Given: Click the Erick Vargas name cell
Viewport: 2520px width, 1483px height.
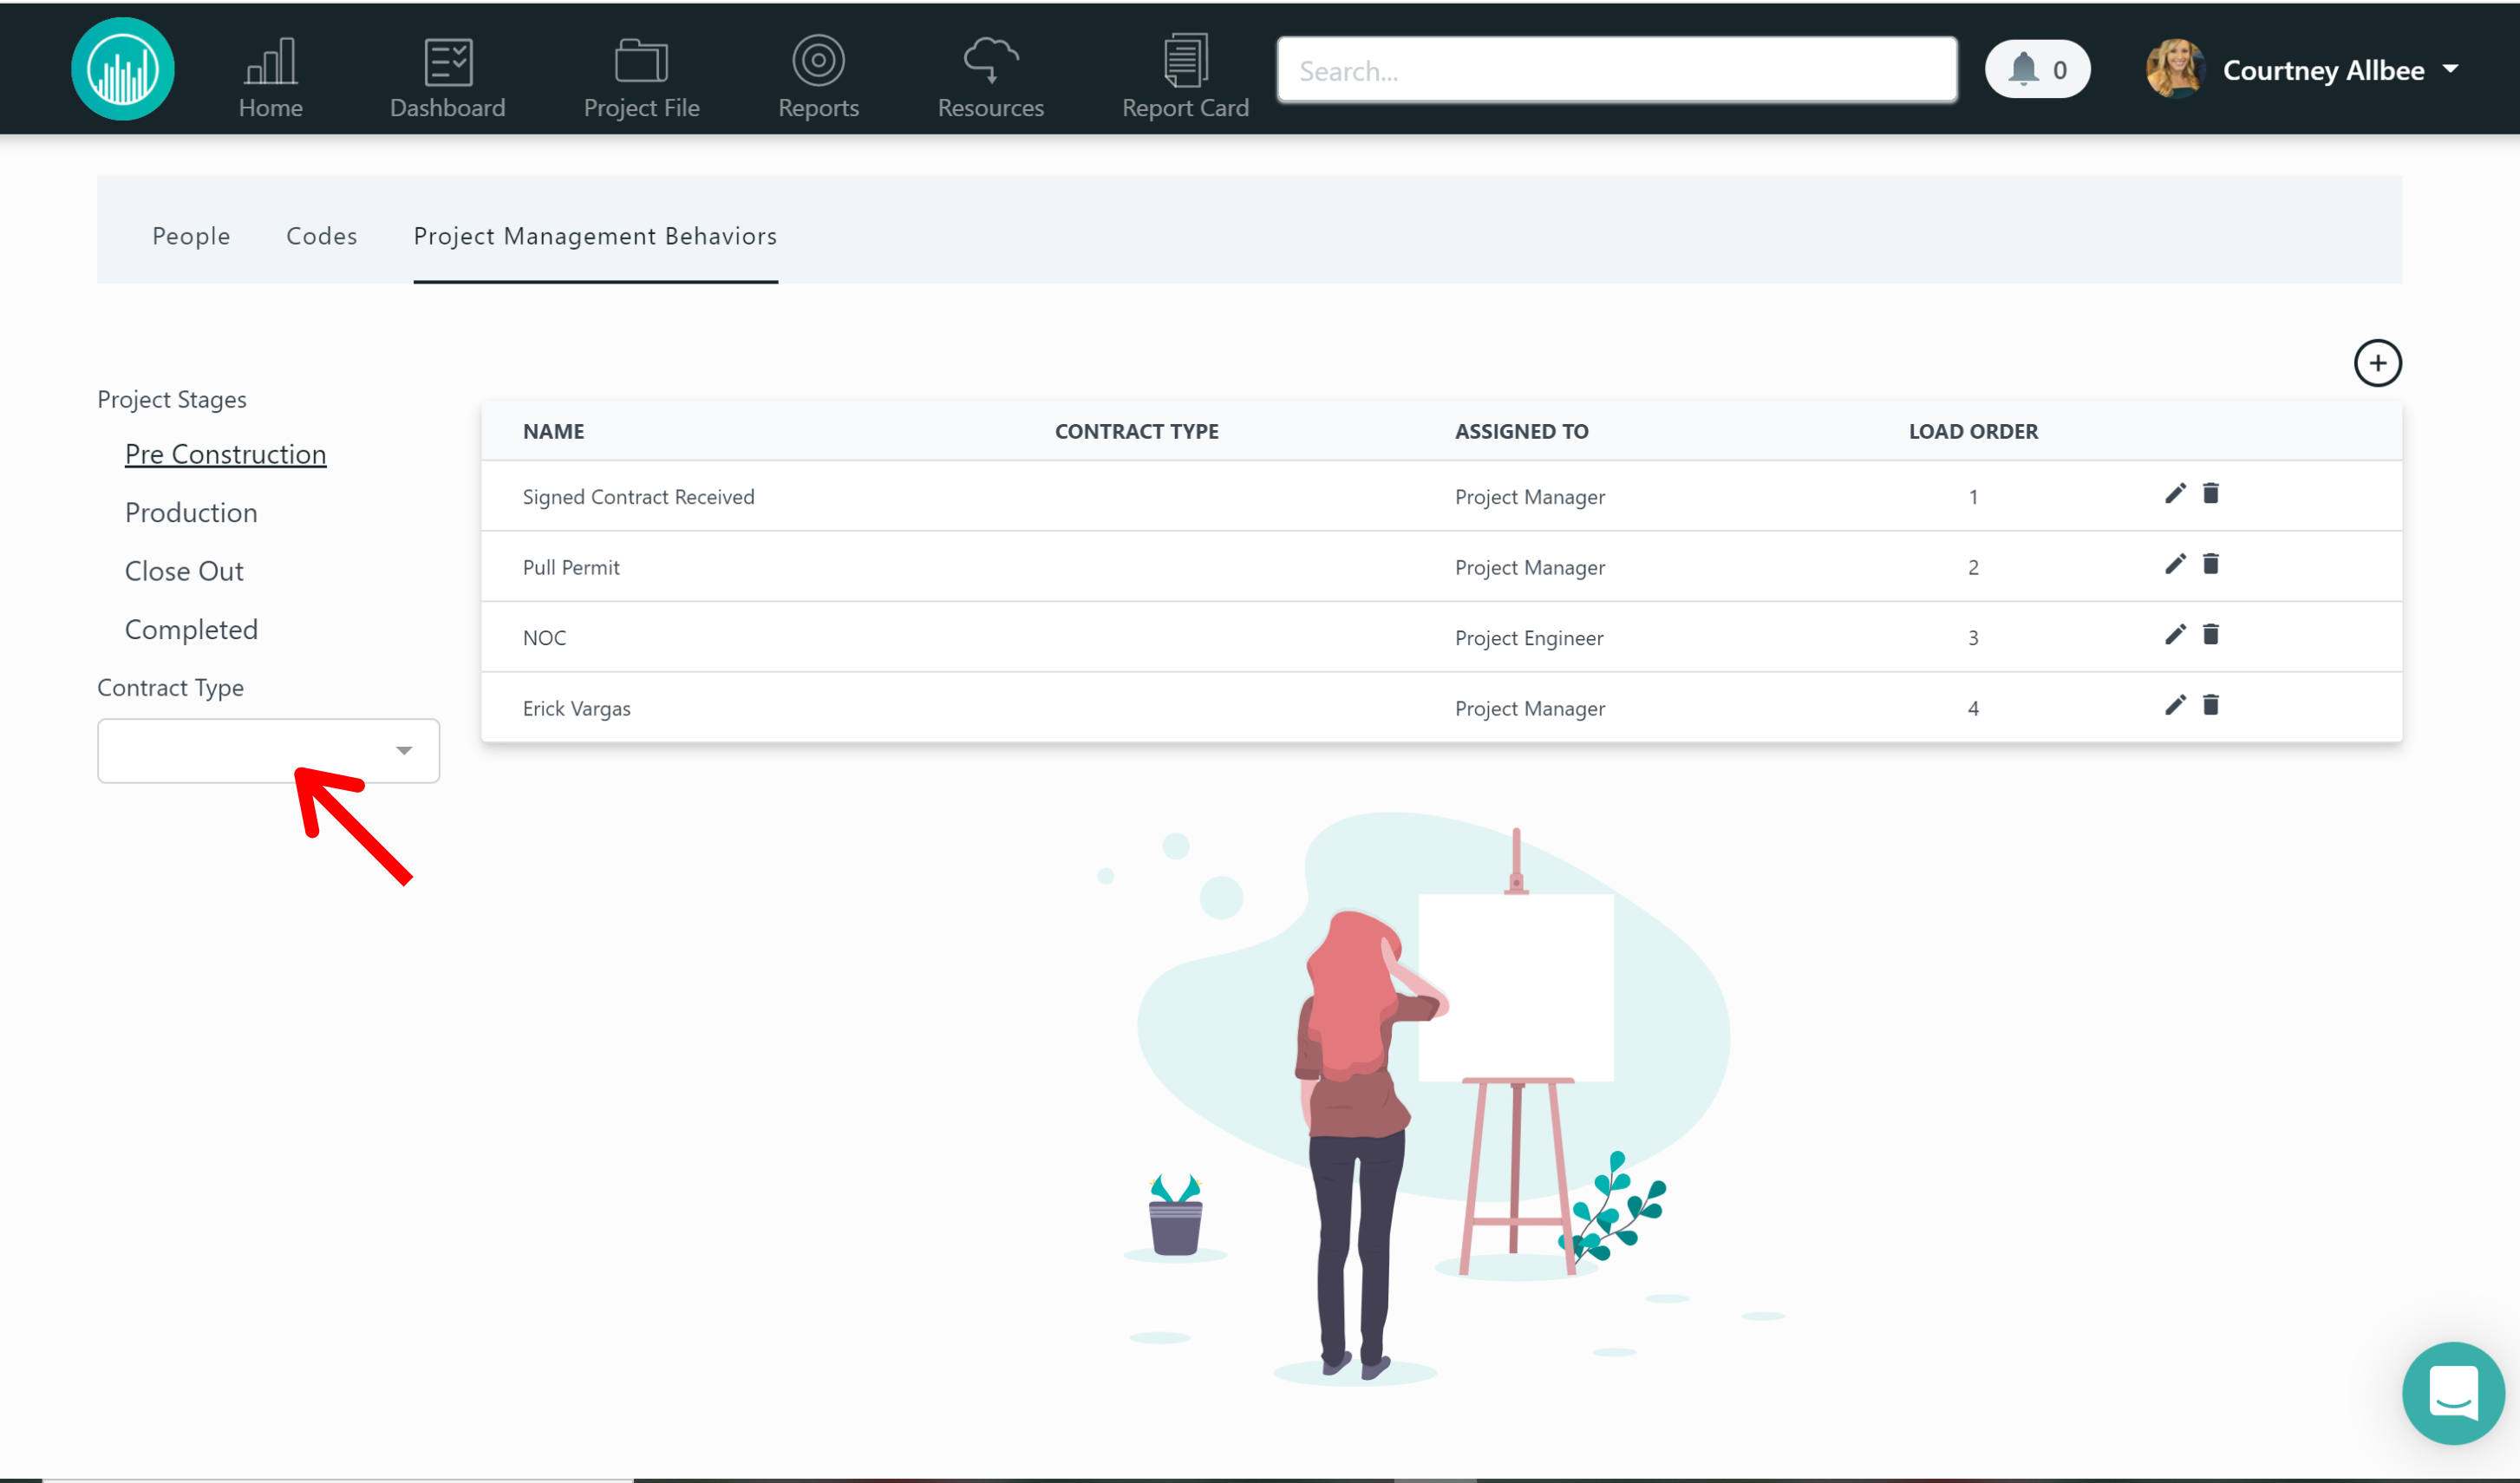Looking at the screenshot, I should click(x=576, y=708).
